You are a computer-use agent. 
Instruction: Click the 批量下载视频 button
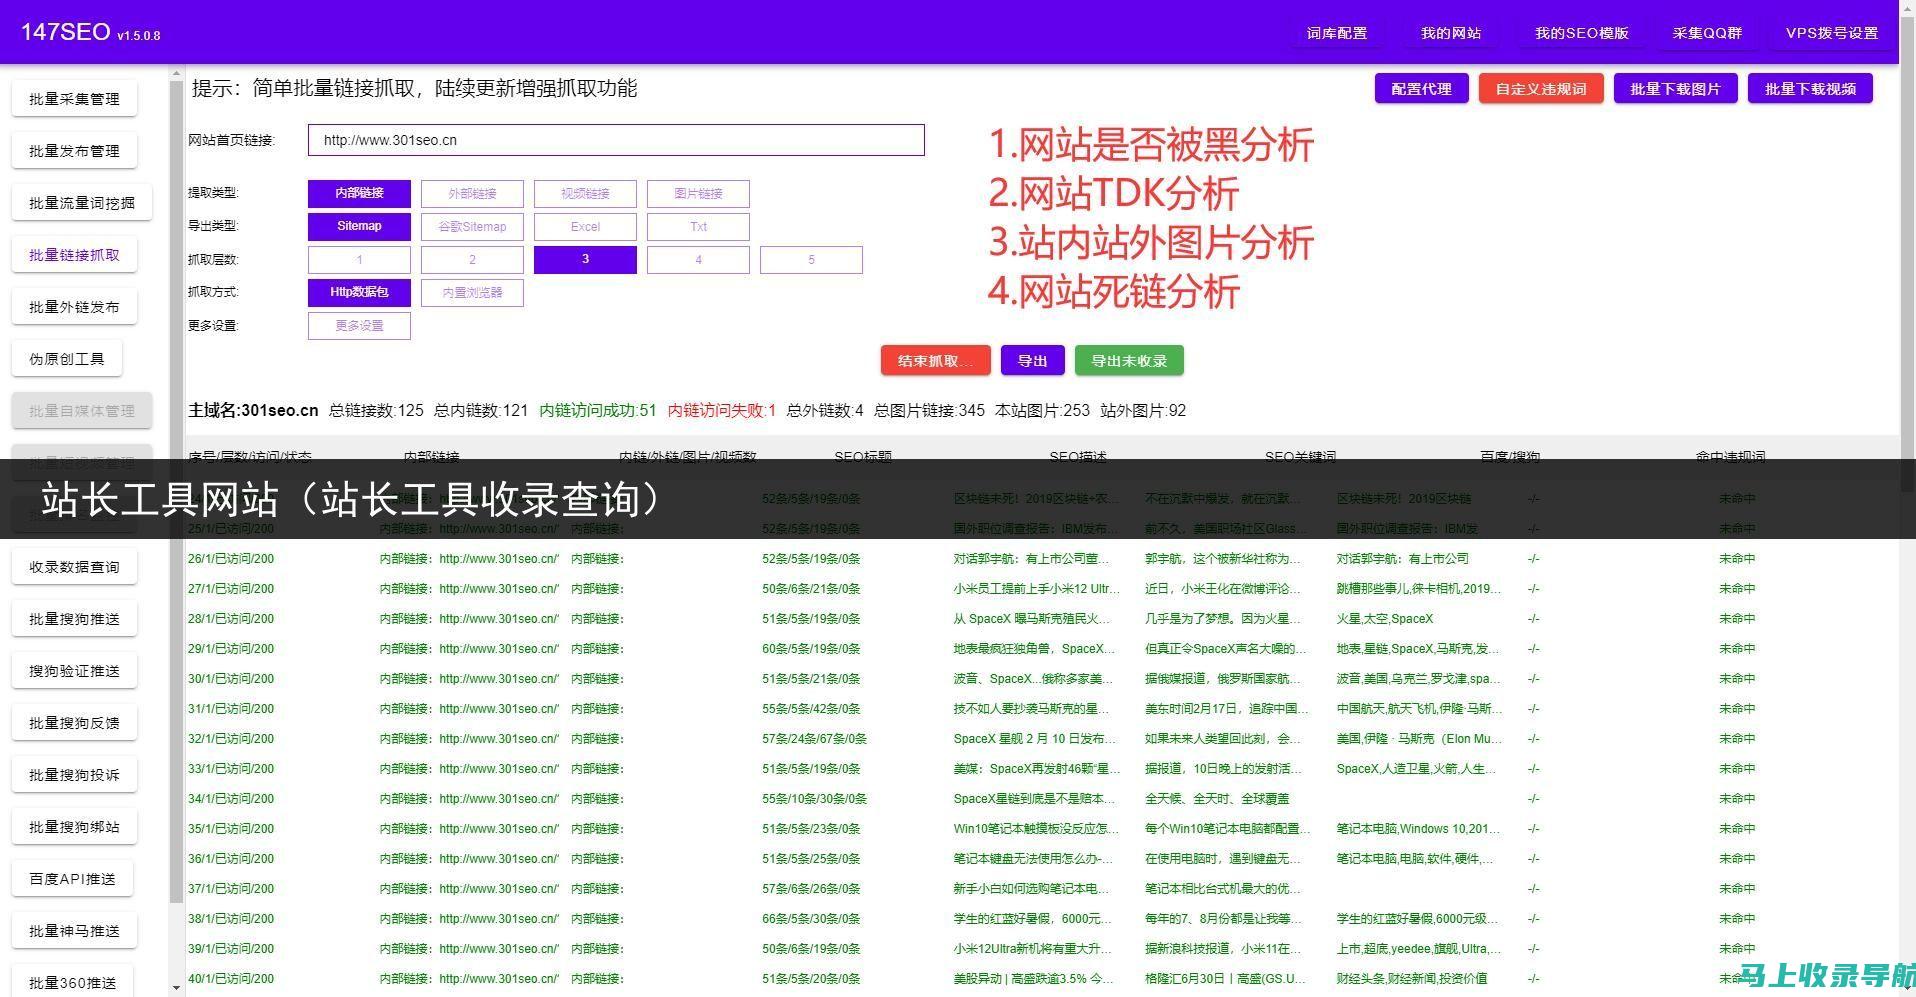click(x=1810, y=89)
